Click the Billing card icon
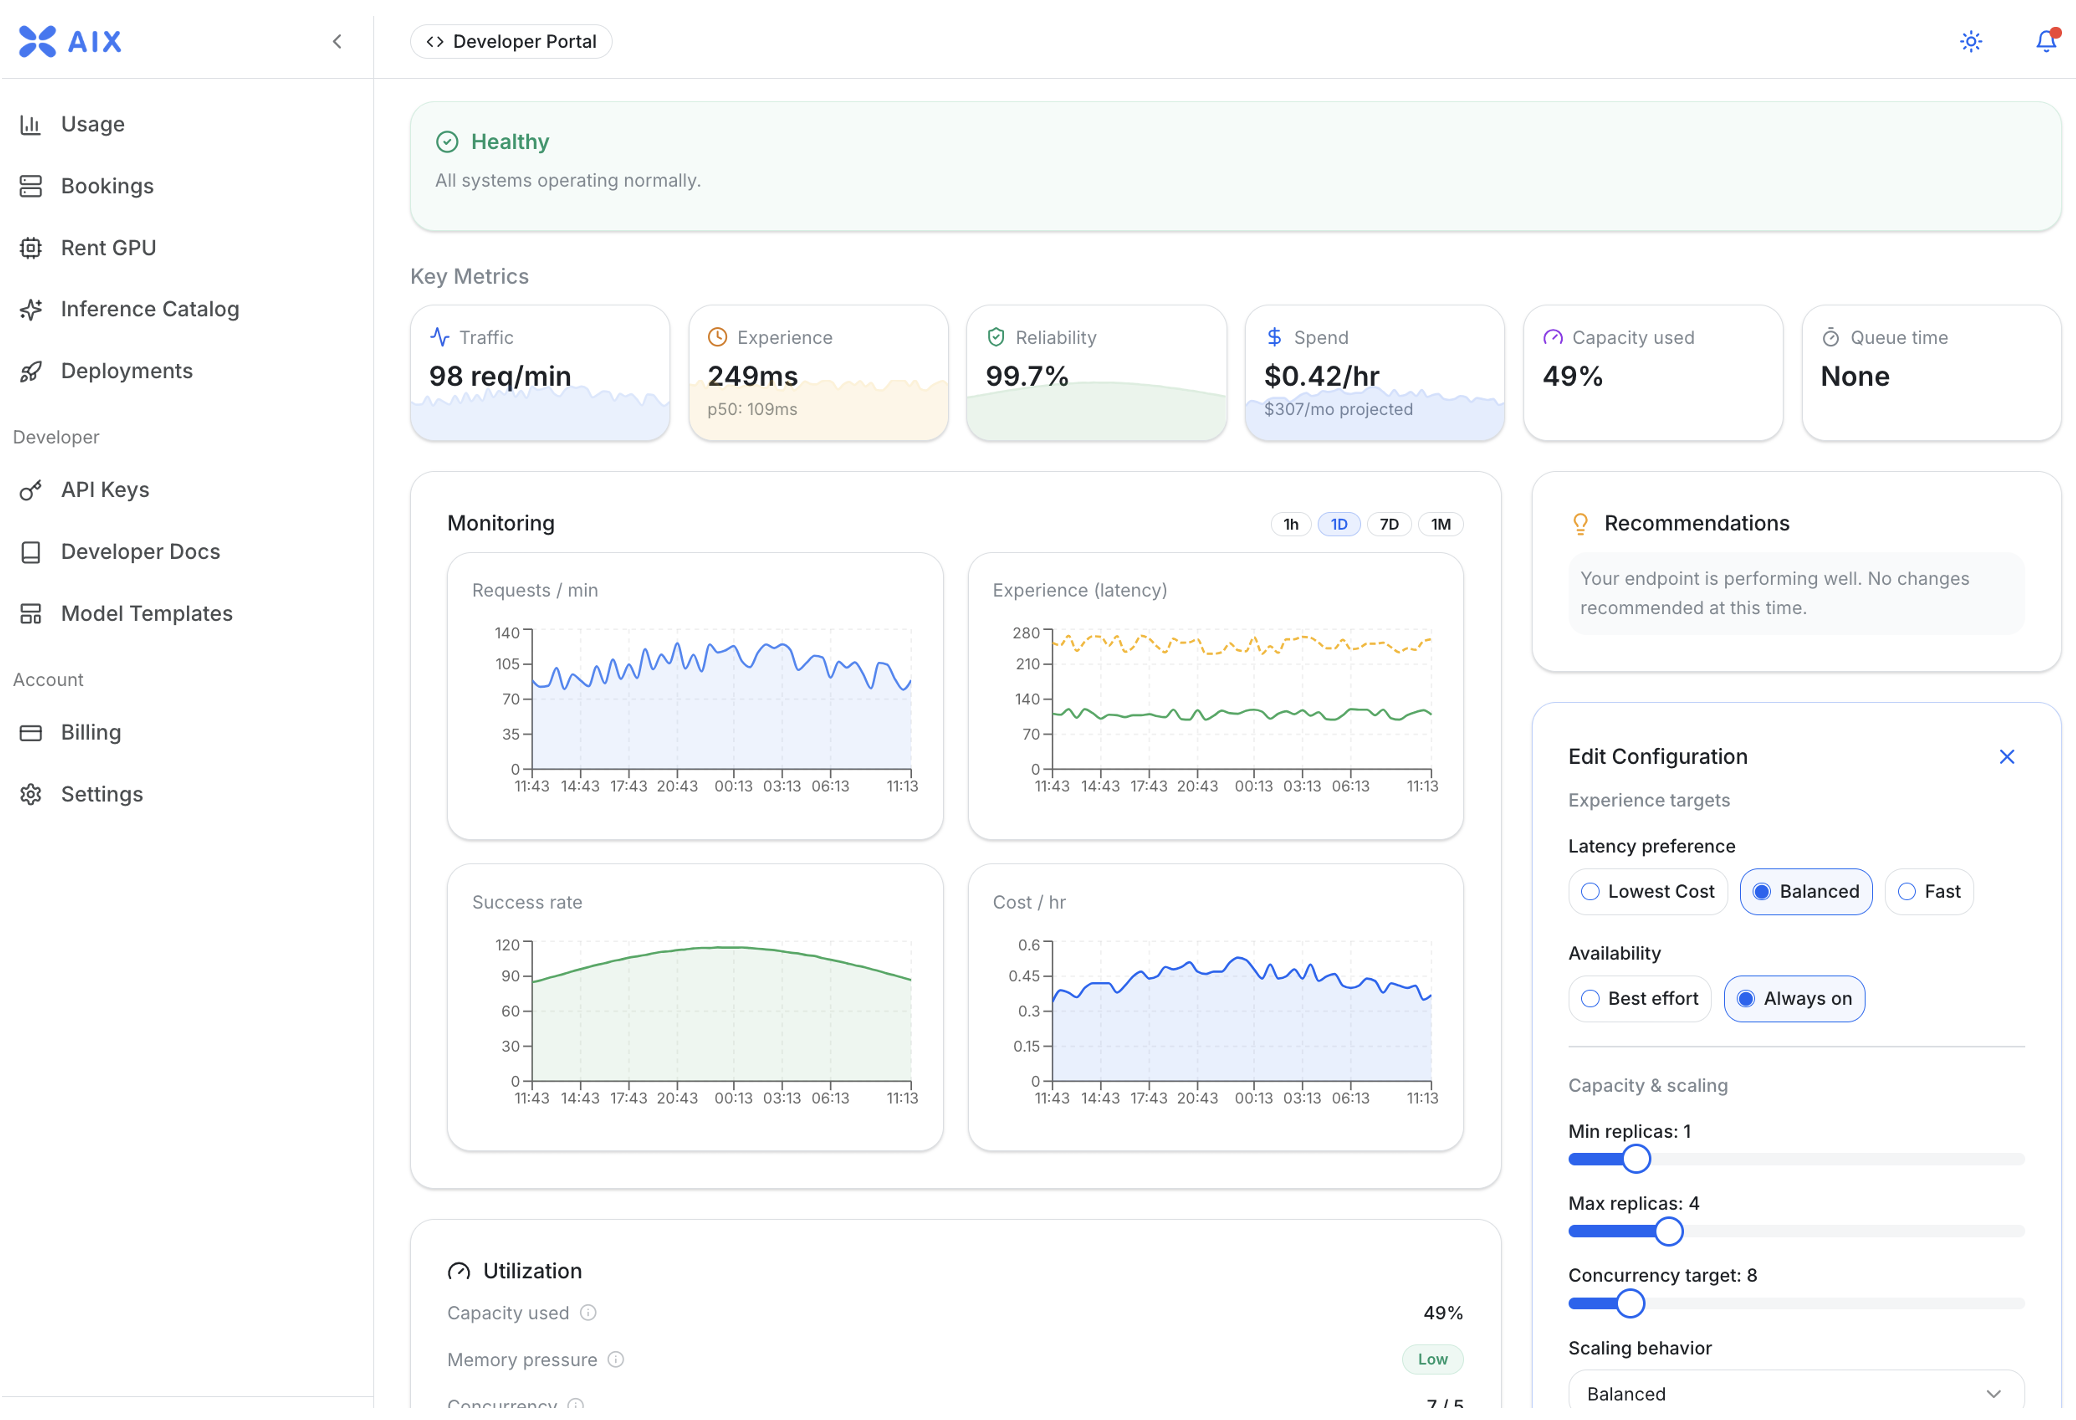 pyautogui.click(x=31, y=733)
